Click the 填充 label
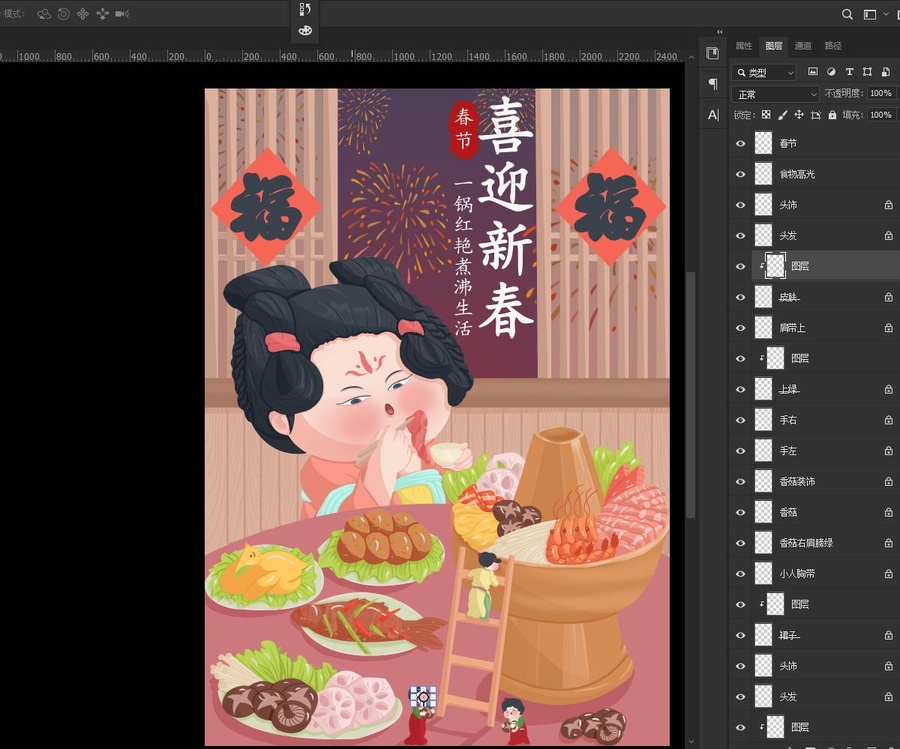900x749 pixels. pos(852,115)
